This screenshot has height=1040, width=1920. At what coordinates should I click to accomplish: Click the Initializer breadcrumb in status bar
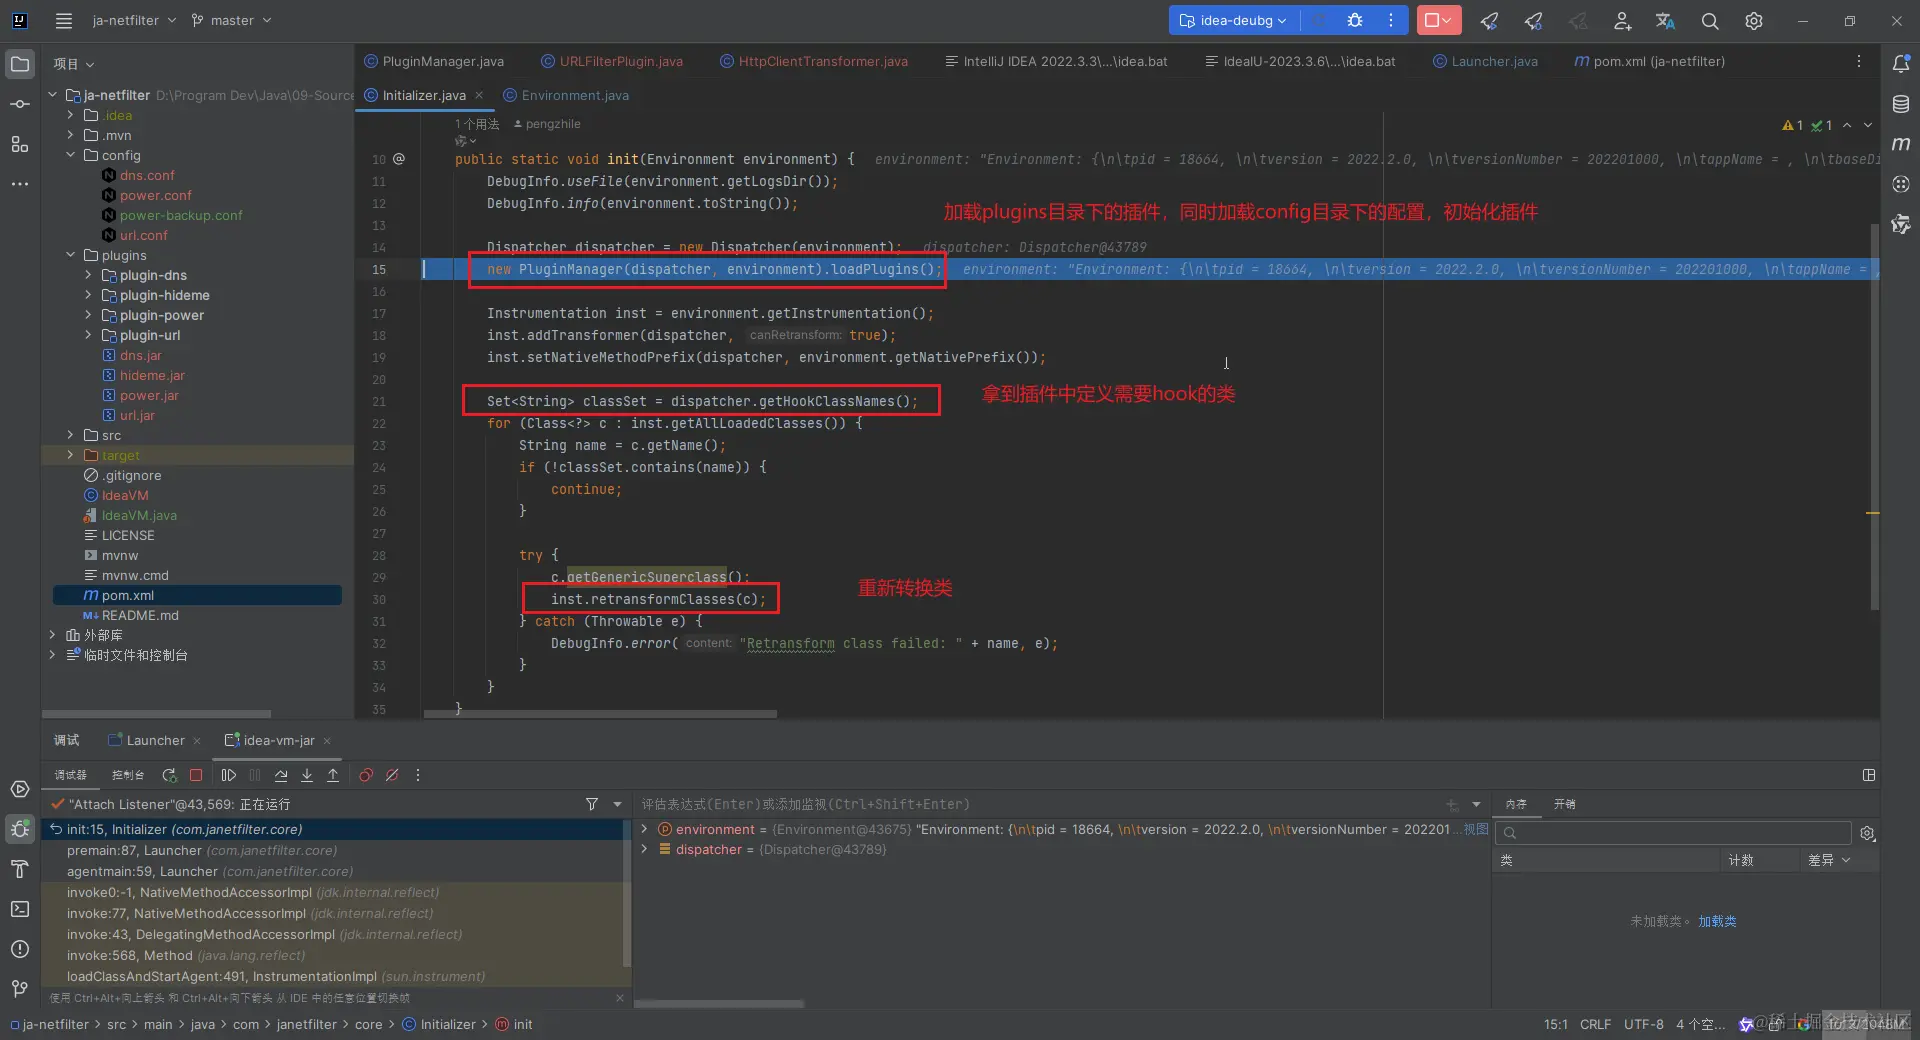coord(439,1024)
